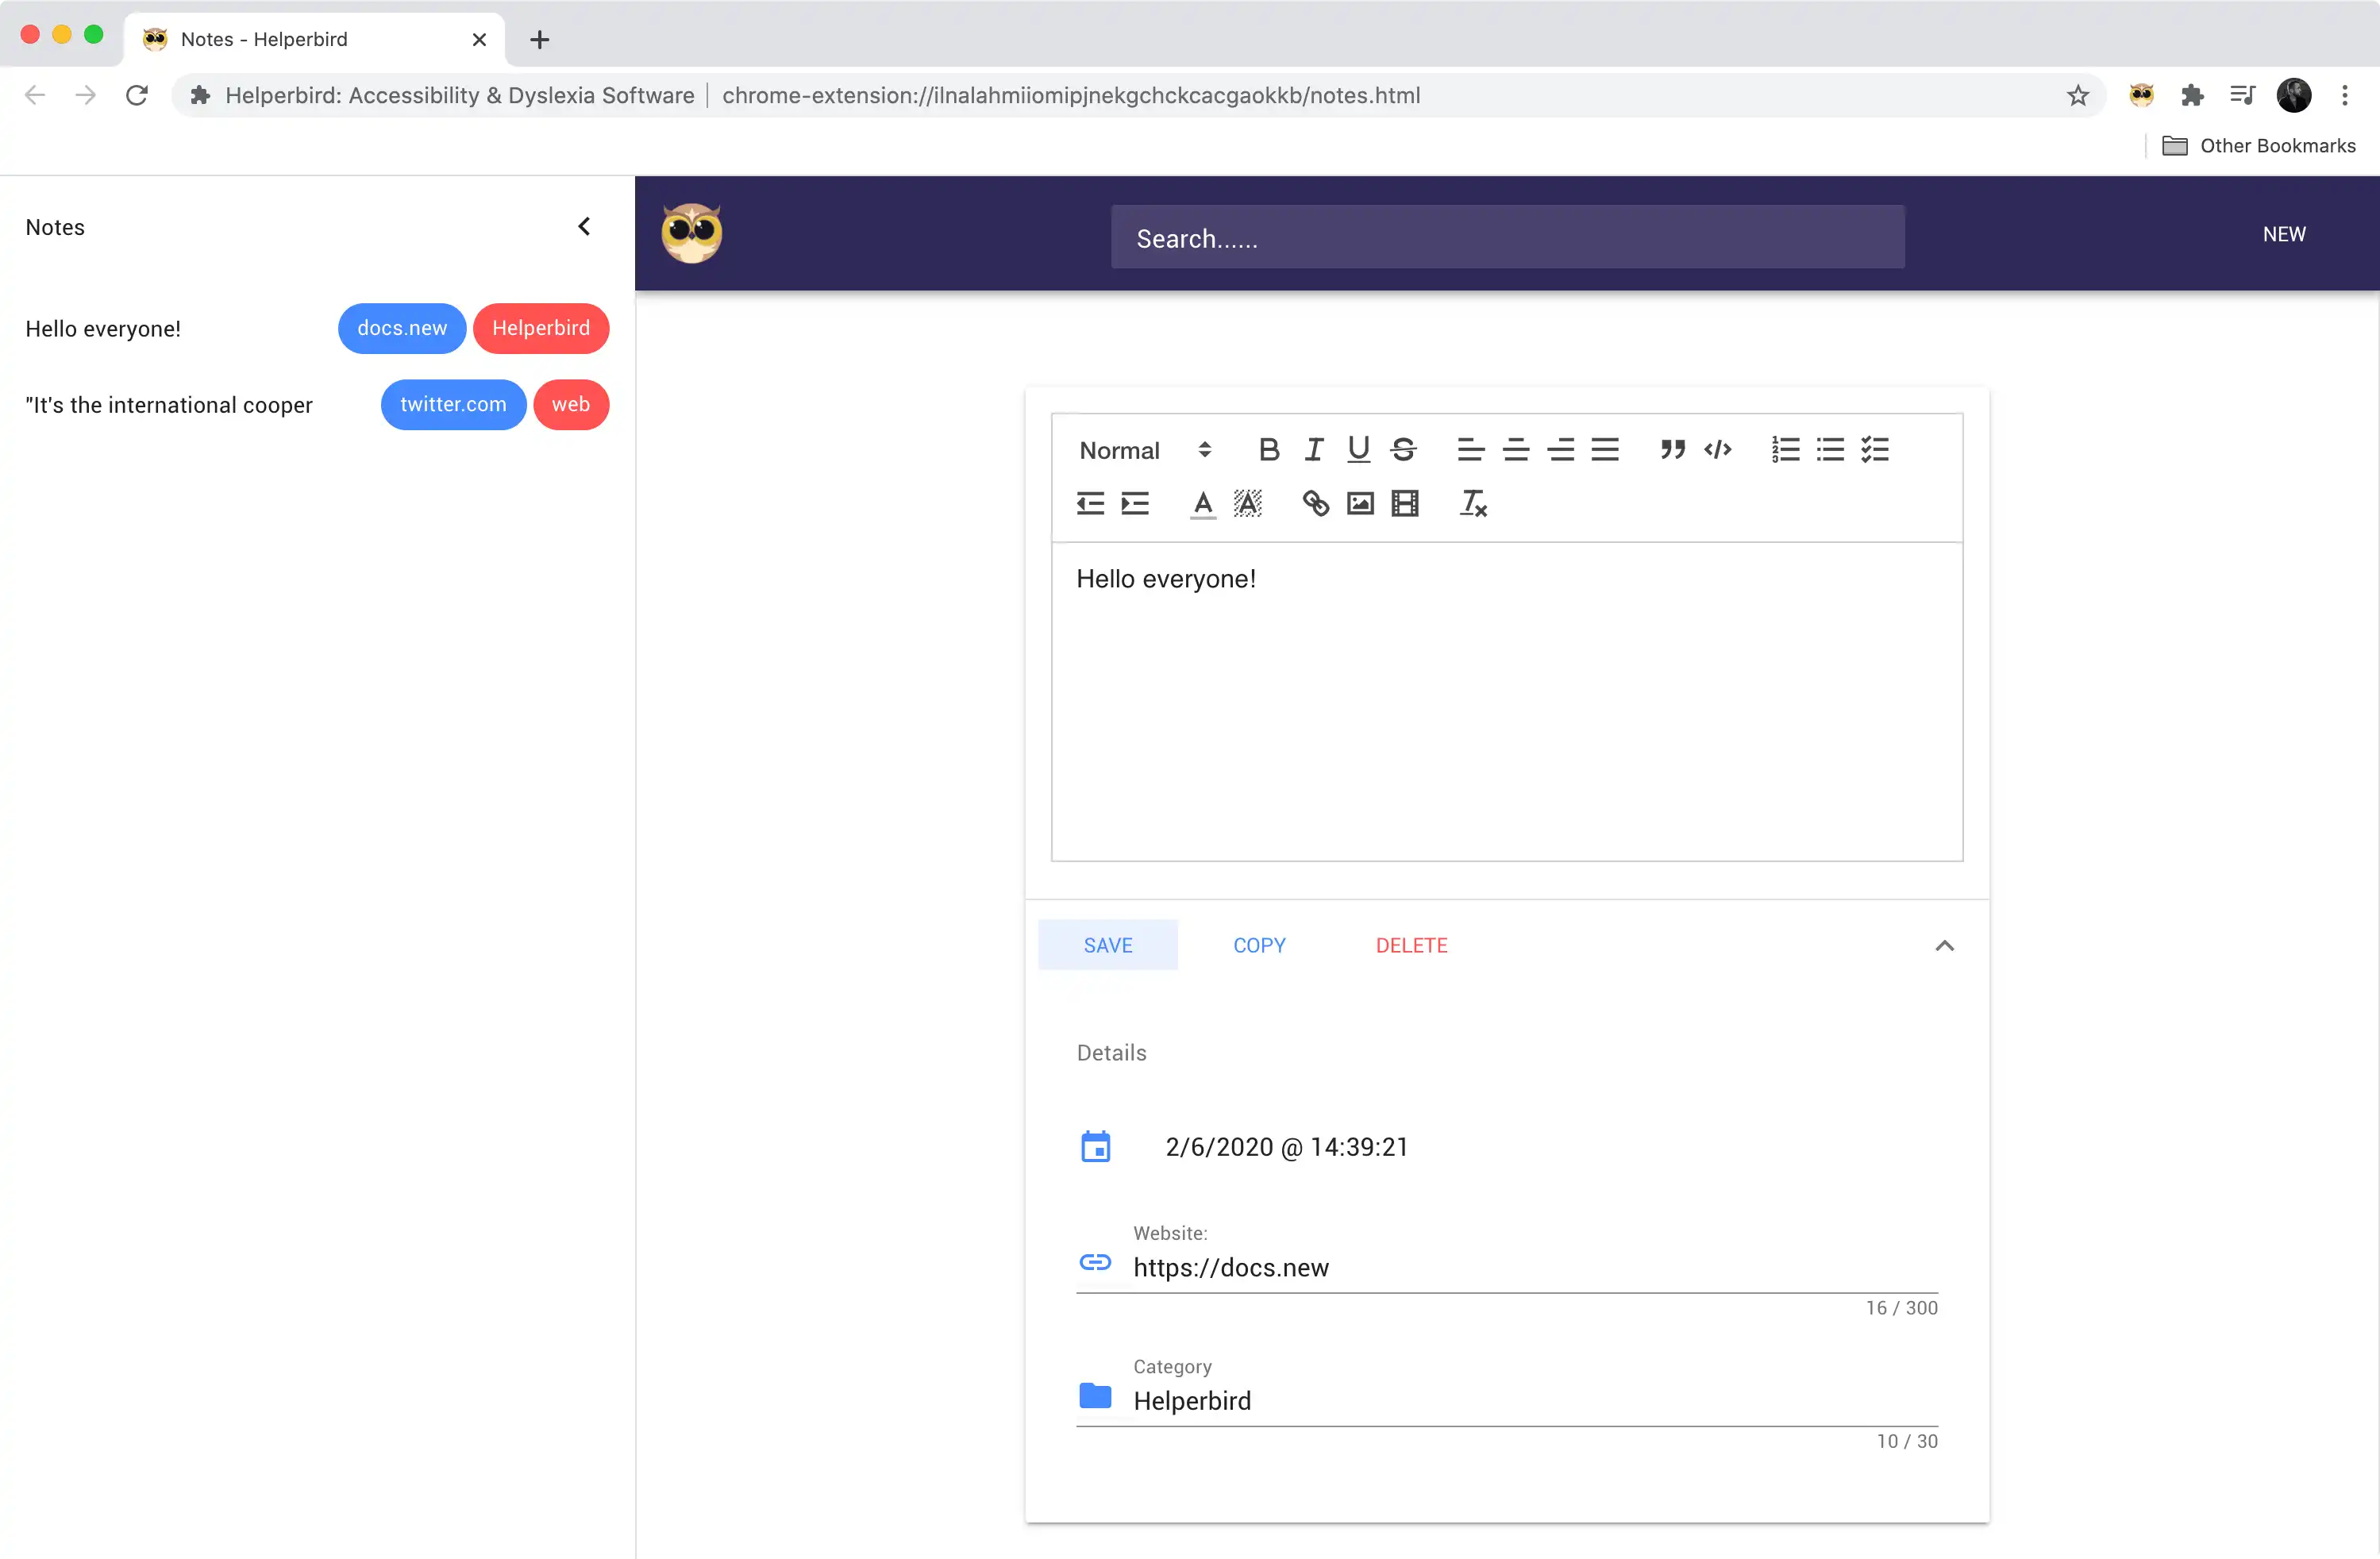The width and height of the screenshot is (2380, 1559).
Task: Insert a hyperlink
Action: pyautogui.click(x=1315, y=504)
